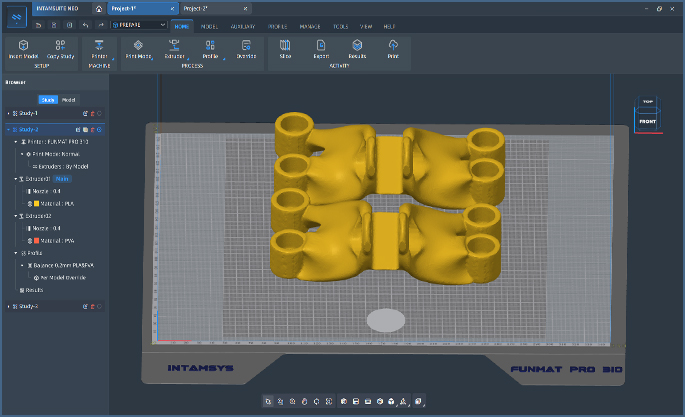
Task: Switch Browser panel to Model view
Action: point(68,100)
